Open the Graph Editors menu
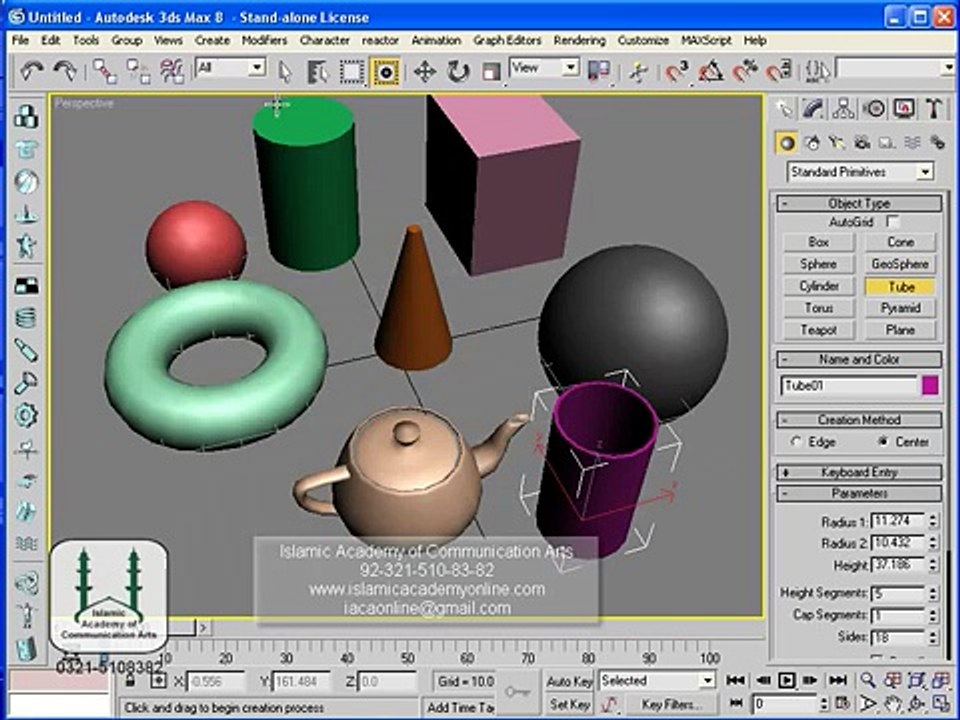Viewport: 960px width, 720px height. click(507, 40)
